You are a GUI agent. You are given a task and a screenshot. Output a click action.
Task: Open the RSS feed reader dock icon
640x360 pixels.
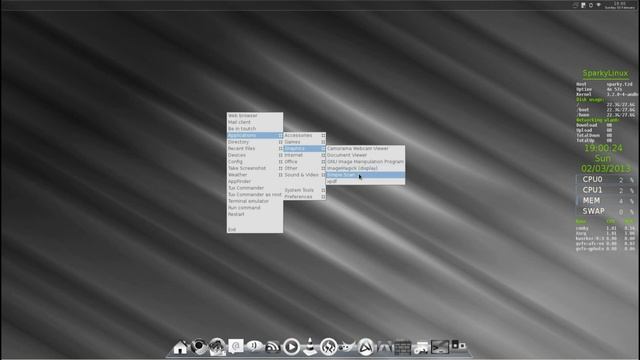pyautogui.click(x=272, y=347)
